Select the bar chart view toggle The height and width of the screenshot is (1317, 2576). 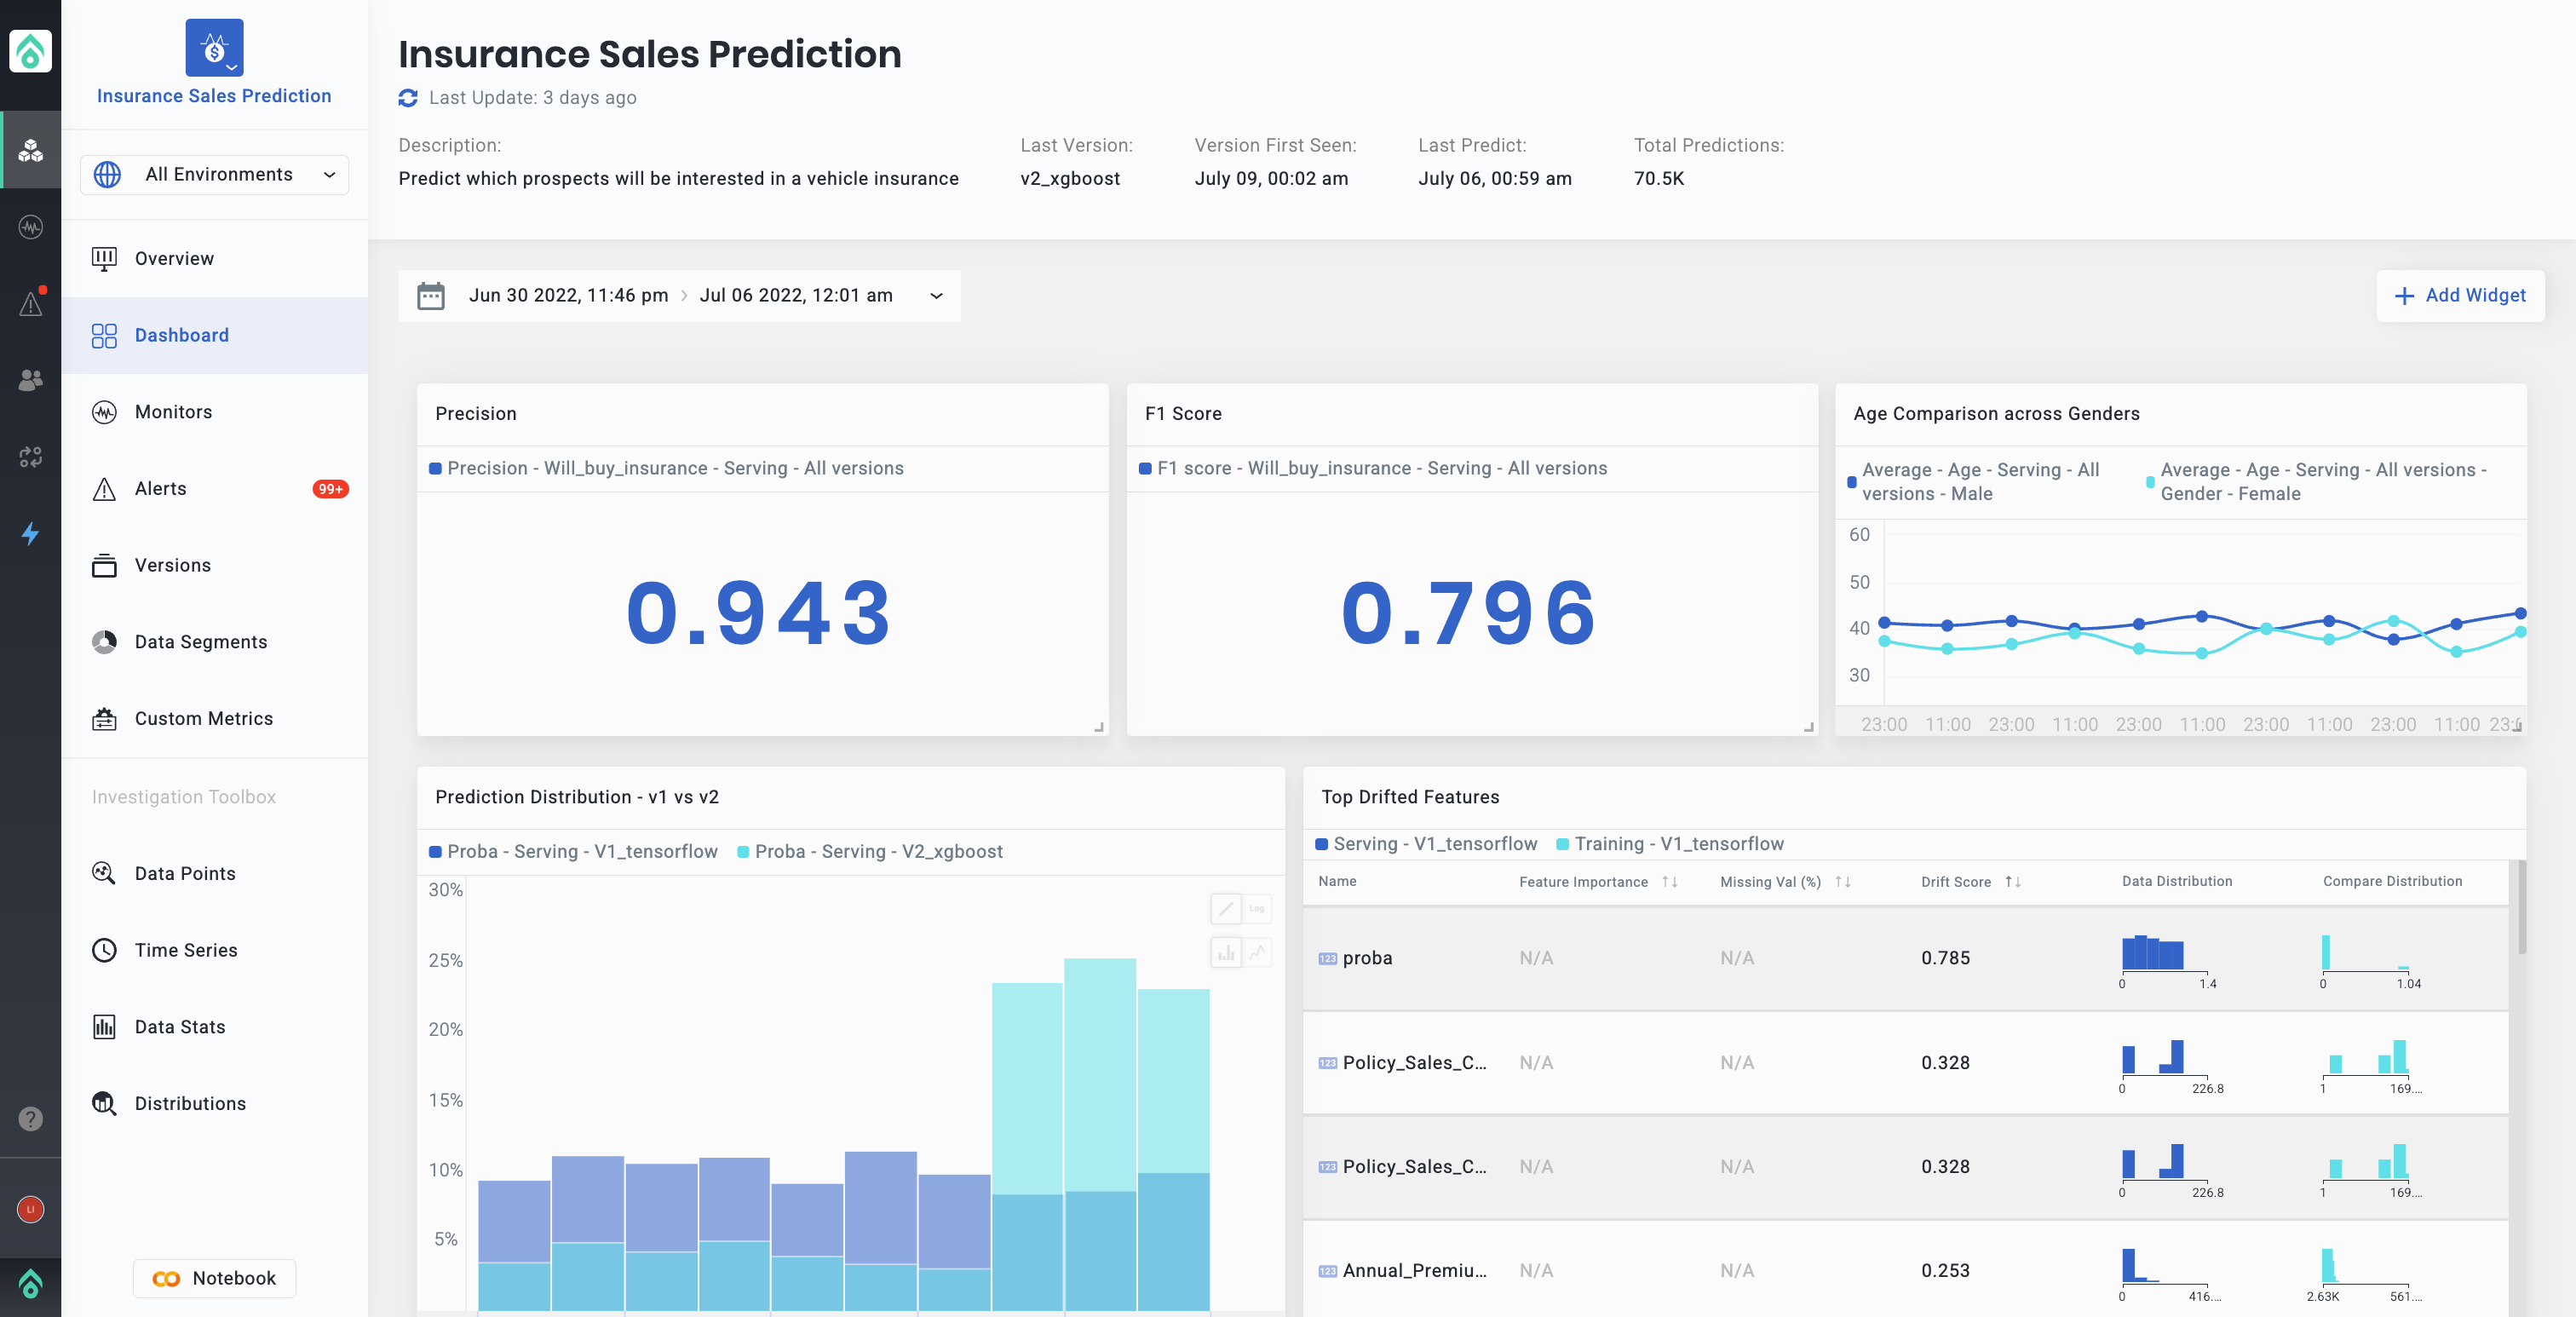[1226, 951]
